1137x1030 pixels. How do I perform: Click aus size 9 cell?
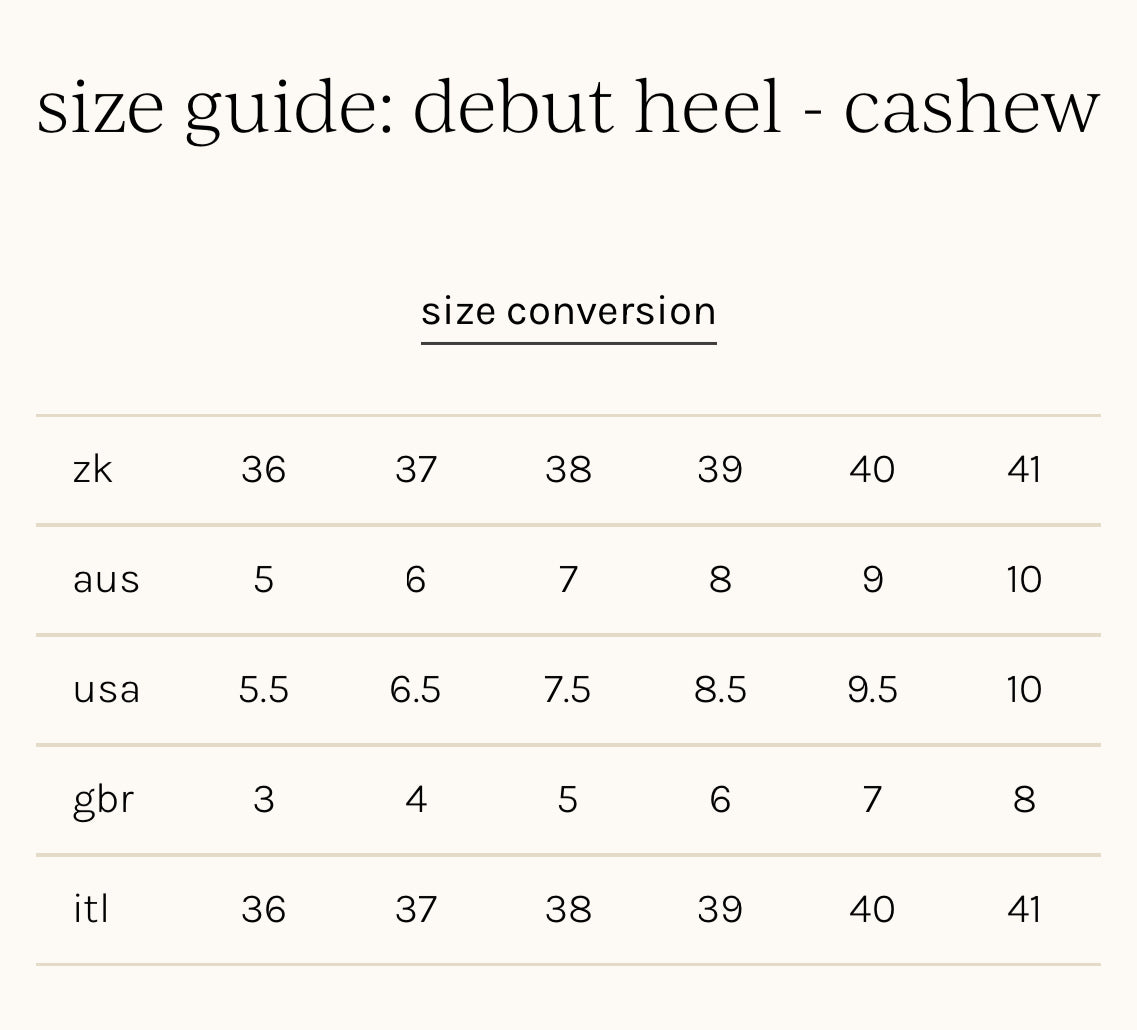coord(872,579)
